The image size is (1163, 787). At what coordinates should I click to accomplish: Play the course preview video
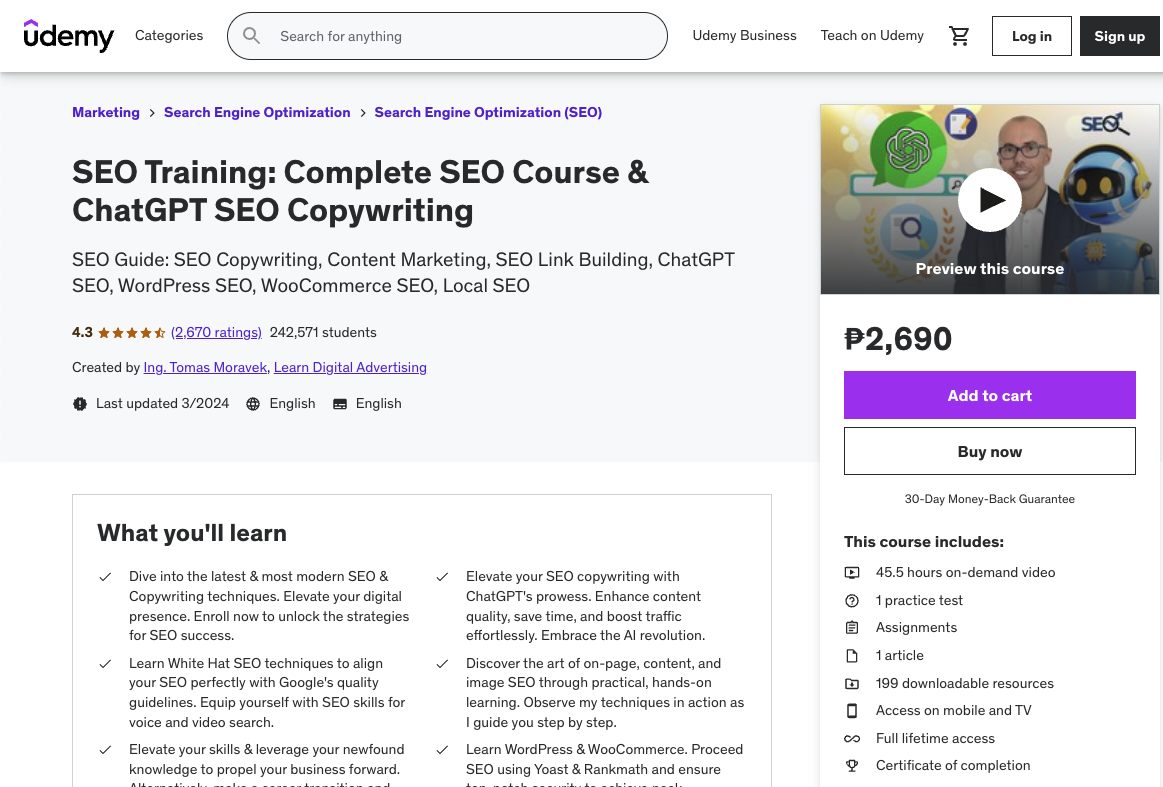pos(989,200)
